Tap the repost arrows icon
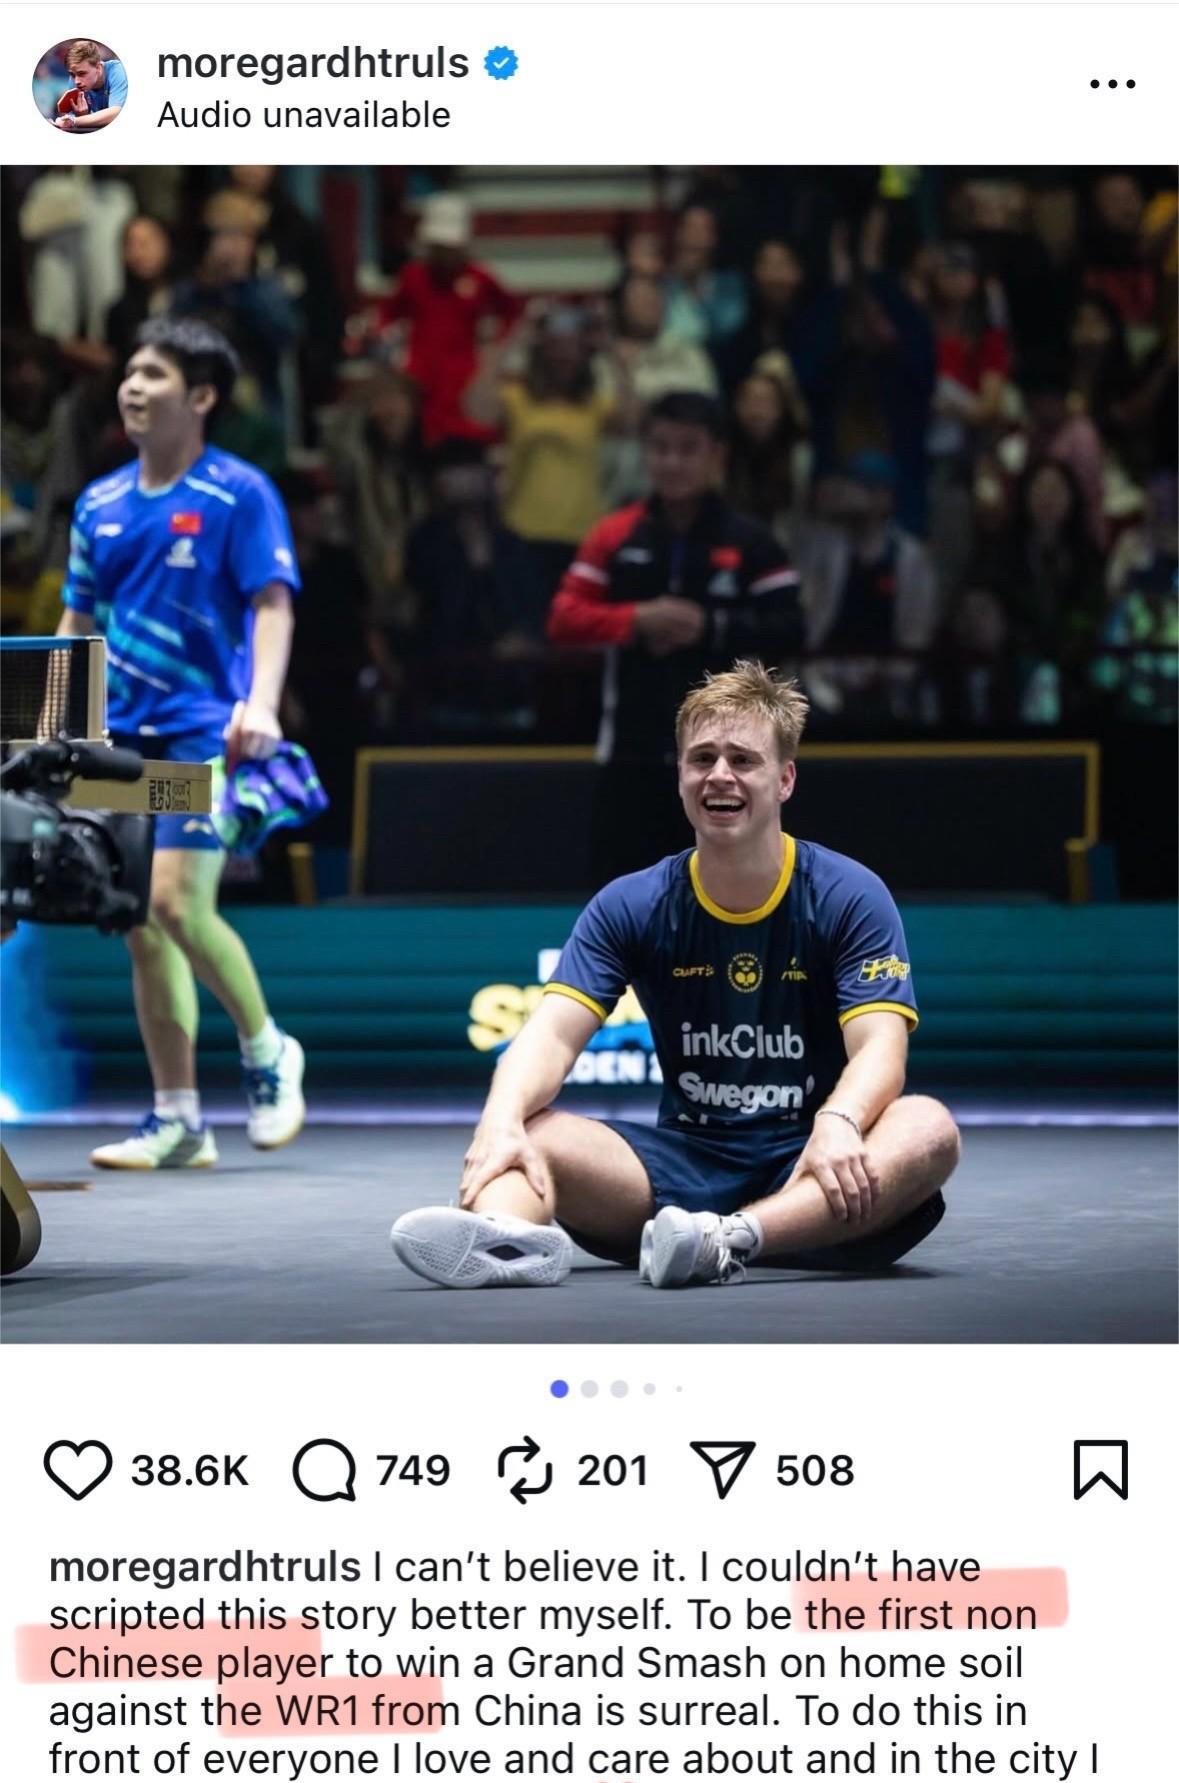Viewport: 1179px width, 1783px height. [x=525, y=1470]
